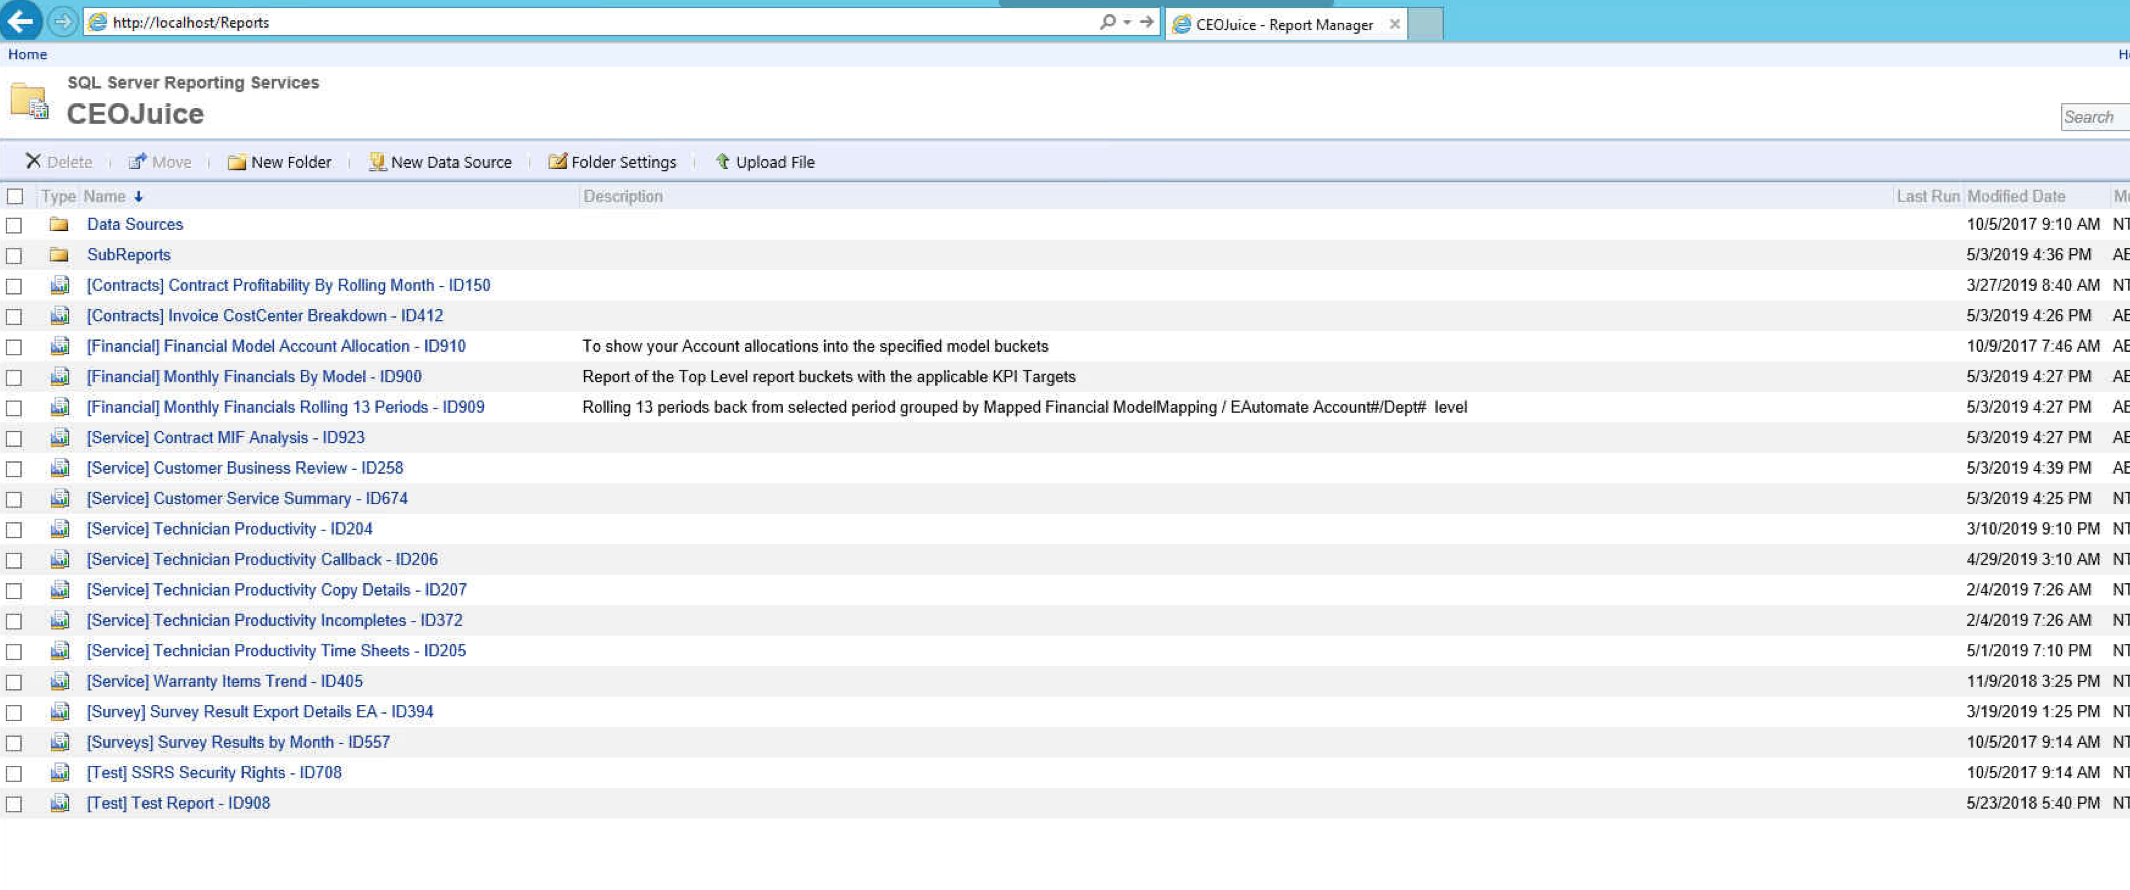Image resolution: width=2130 pixels, height=890 pixels.
Task: Click the browser back arrow button
Action: 20,20
